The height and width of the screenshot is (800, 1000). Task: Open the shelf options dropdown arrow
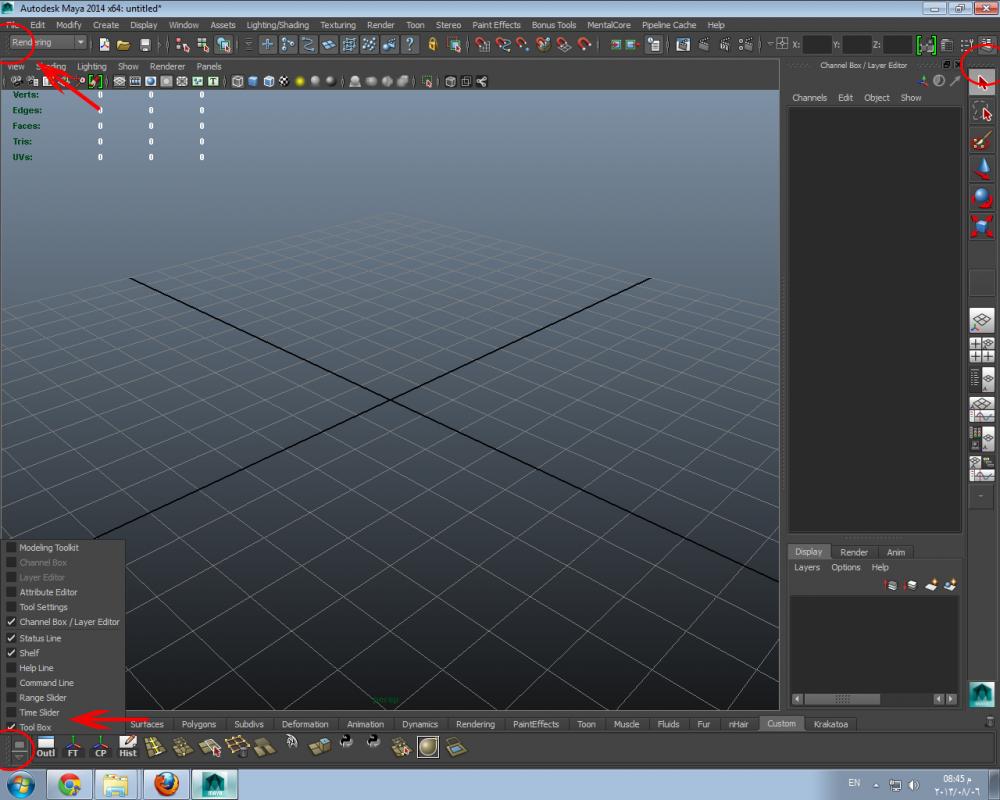(x=18, y=759)
